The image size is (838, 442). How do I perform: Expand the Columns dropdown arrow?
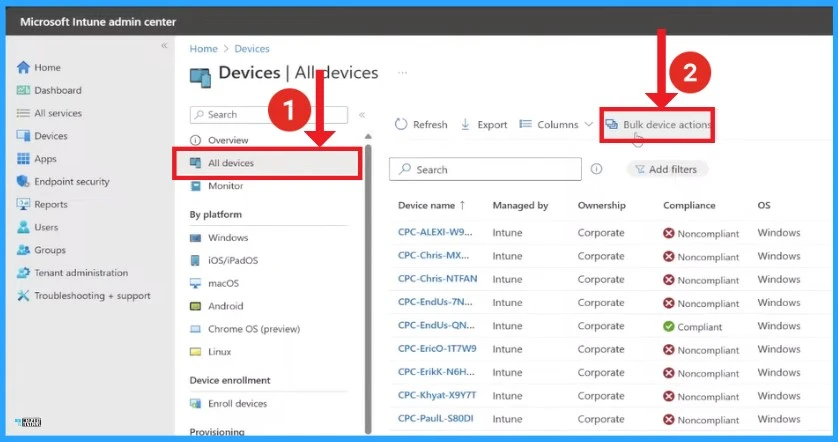click(x=588, y=124)
